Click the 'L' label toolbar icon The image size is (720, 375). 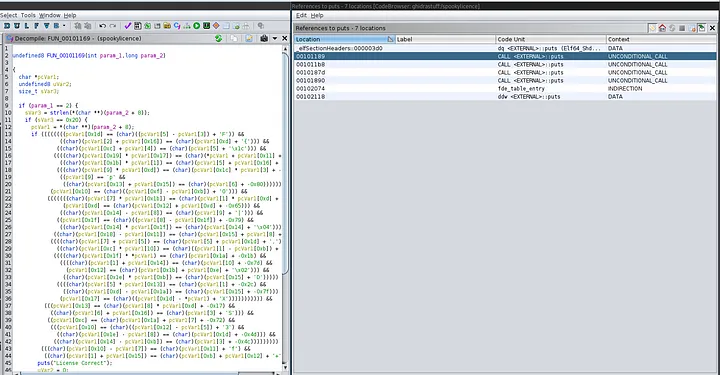tap(27, 26)
